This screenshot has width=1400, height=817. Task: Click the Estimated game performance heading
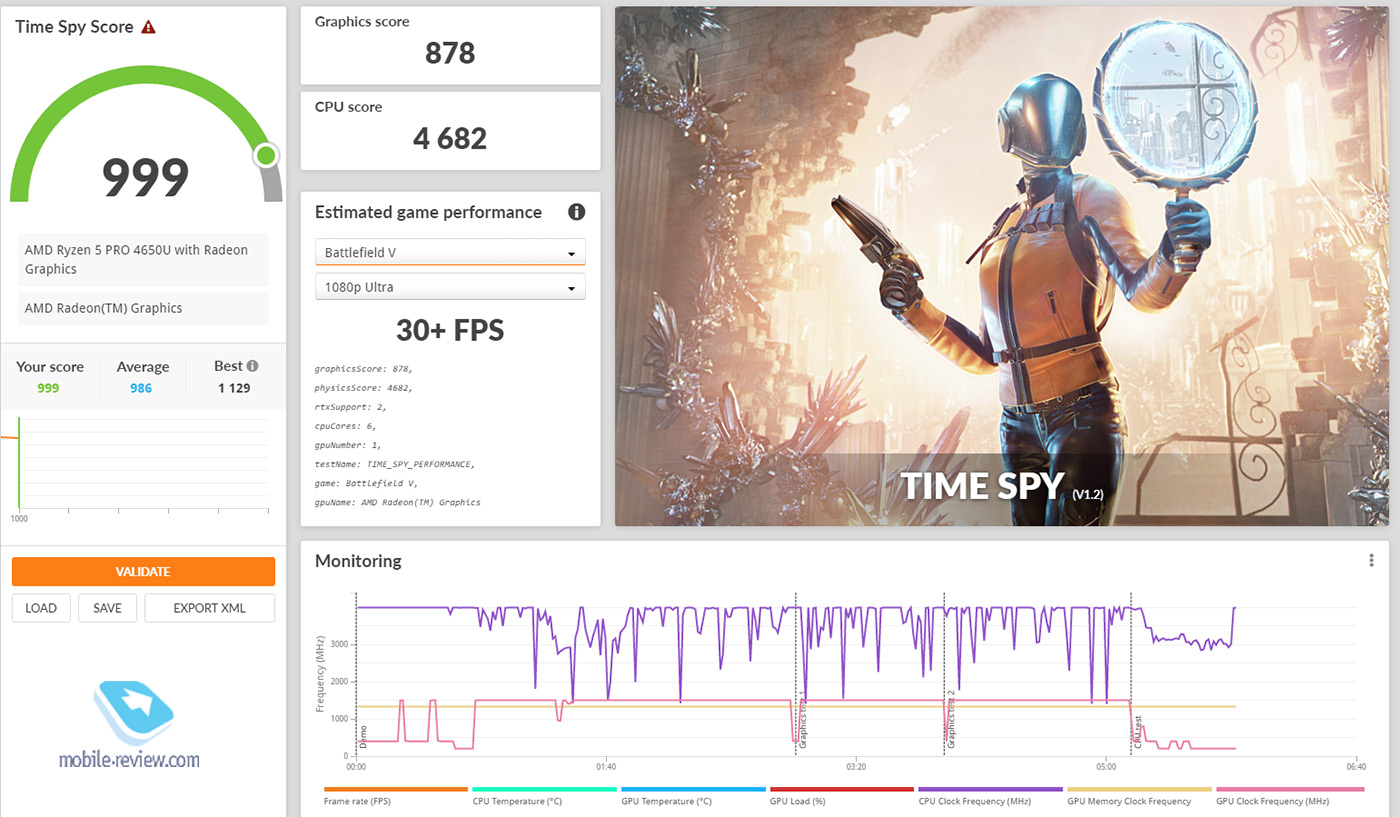[428, 212]
